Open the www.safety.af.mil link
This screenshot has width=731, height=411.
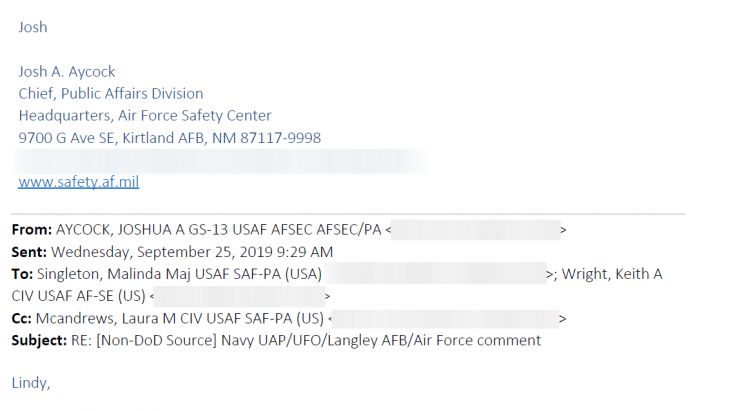[79, 182]
